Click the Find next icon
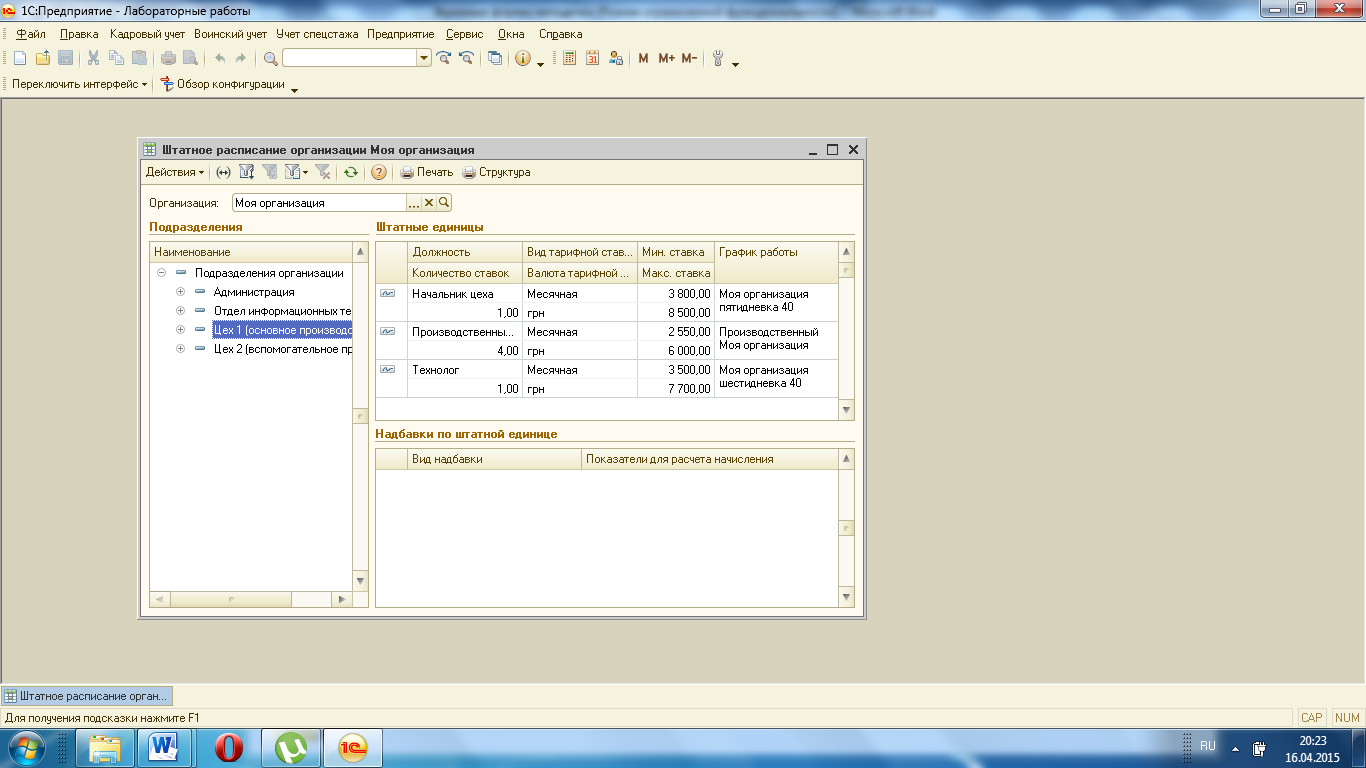This screenshot has height=768, width=1366. click(444, 59)
